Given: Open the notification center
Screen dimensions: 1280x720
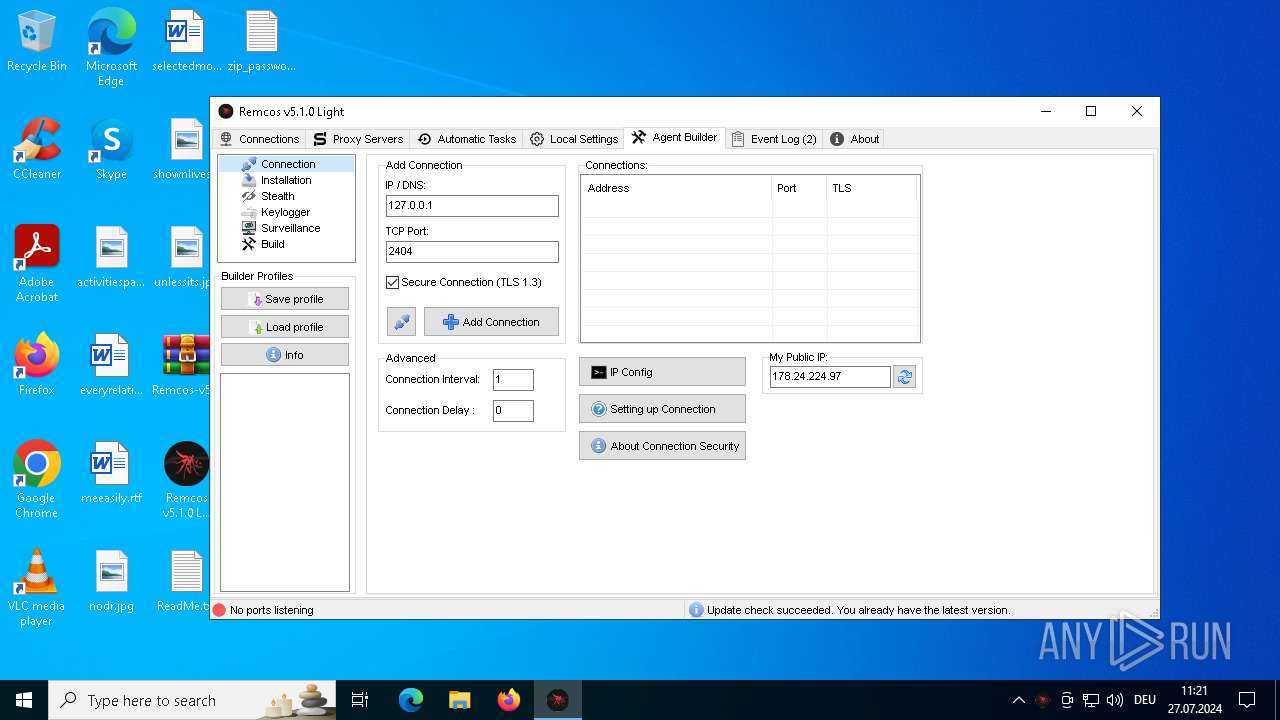Looking at the screenshot, I should 1247,700.
